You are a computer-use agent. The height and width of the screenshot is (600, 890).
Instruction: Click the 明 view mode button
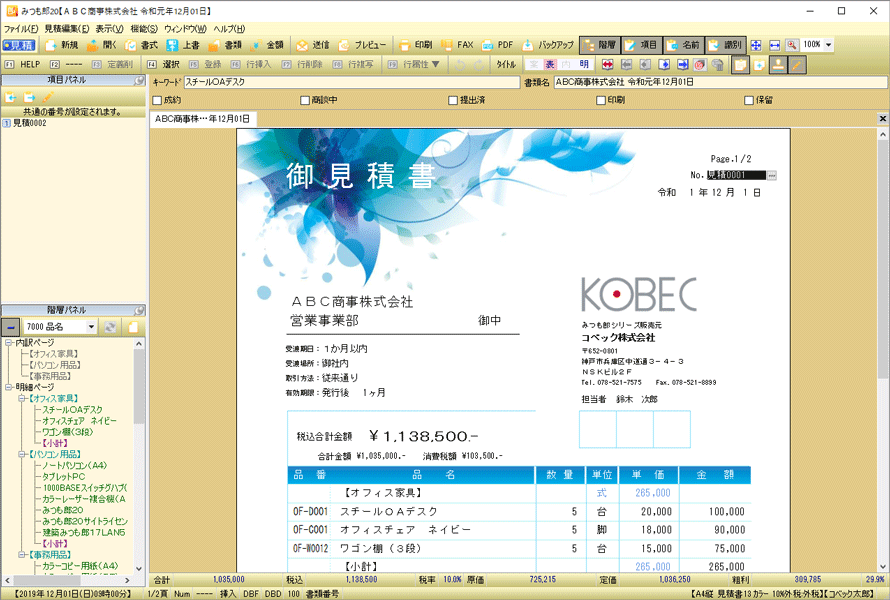point(584,65)
